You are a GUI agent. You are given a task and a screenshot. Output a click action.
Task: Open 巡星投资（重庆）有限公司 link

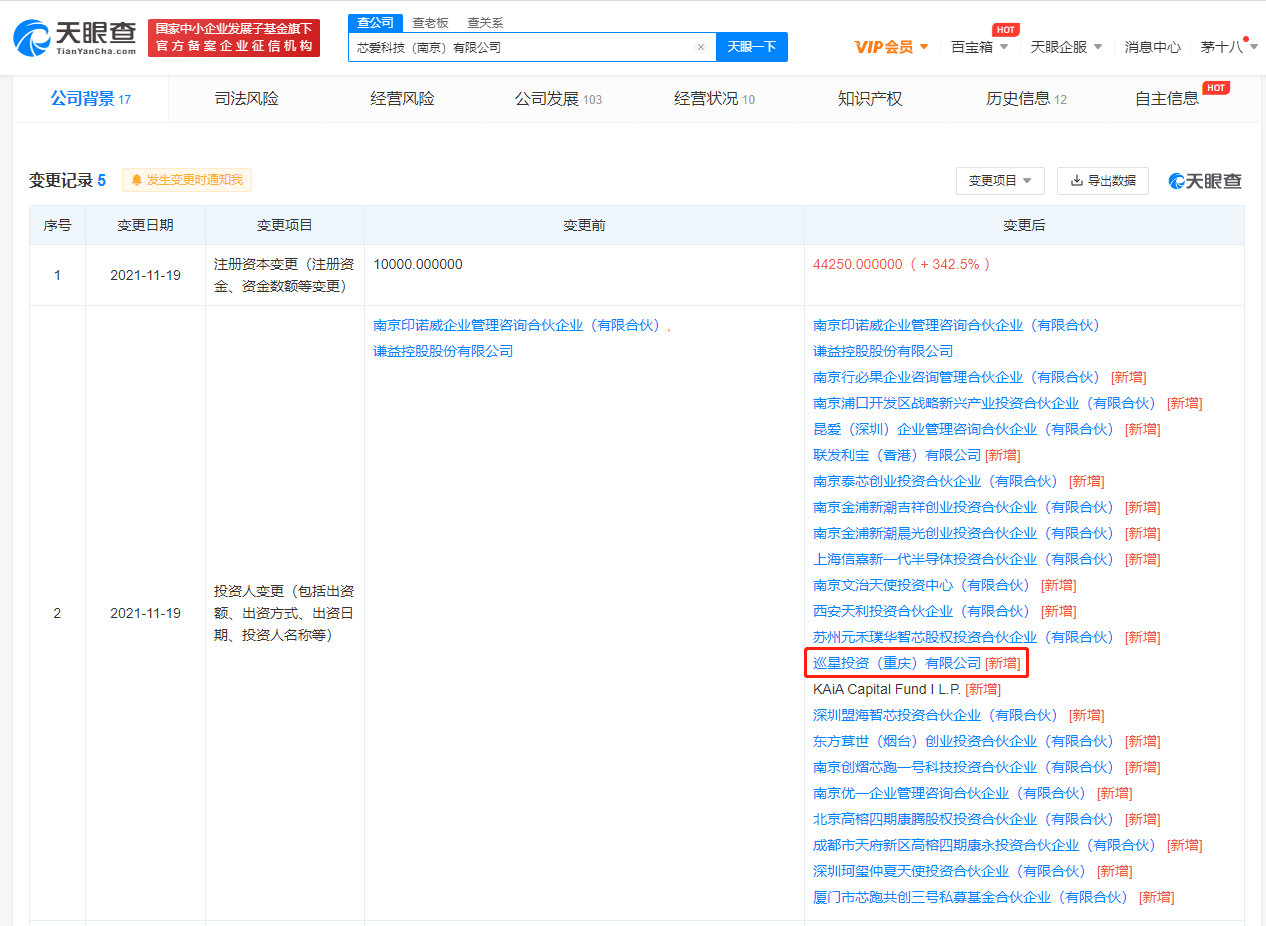coord(898,663)
